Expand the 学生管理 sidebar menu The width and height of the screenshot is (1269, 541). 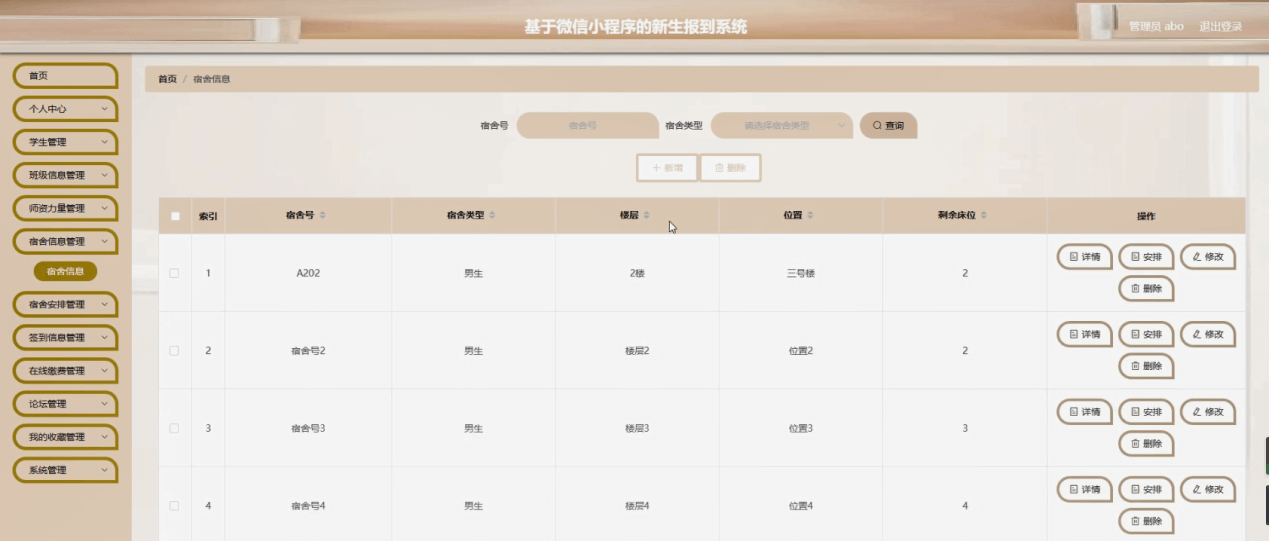click(65, 142)
